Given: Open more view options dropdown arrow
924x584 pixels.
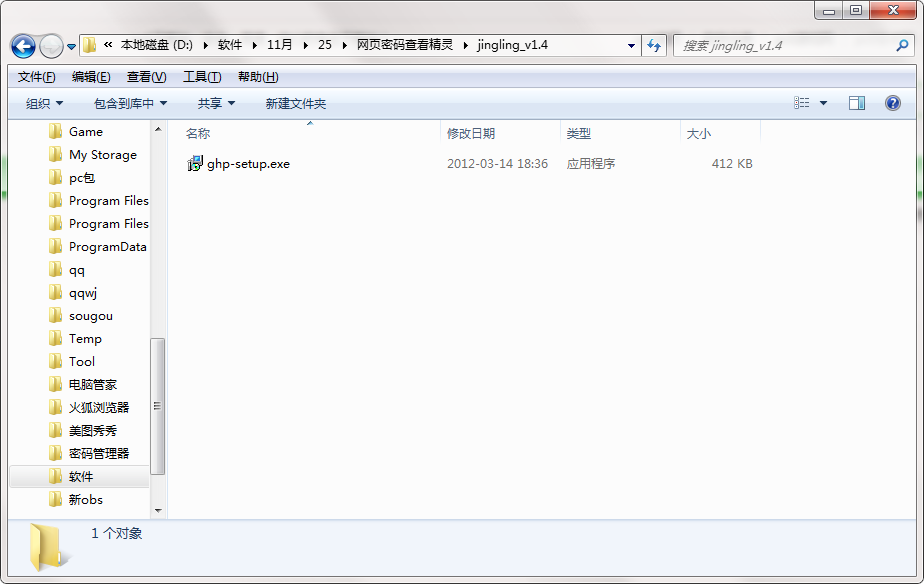Looking at the screenshot, I should click(x=823, y=103).
